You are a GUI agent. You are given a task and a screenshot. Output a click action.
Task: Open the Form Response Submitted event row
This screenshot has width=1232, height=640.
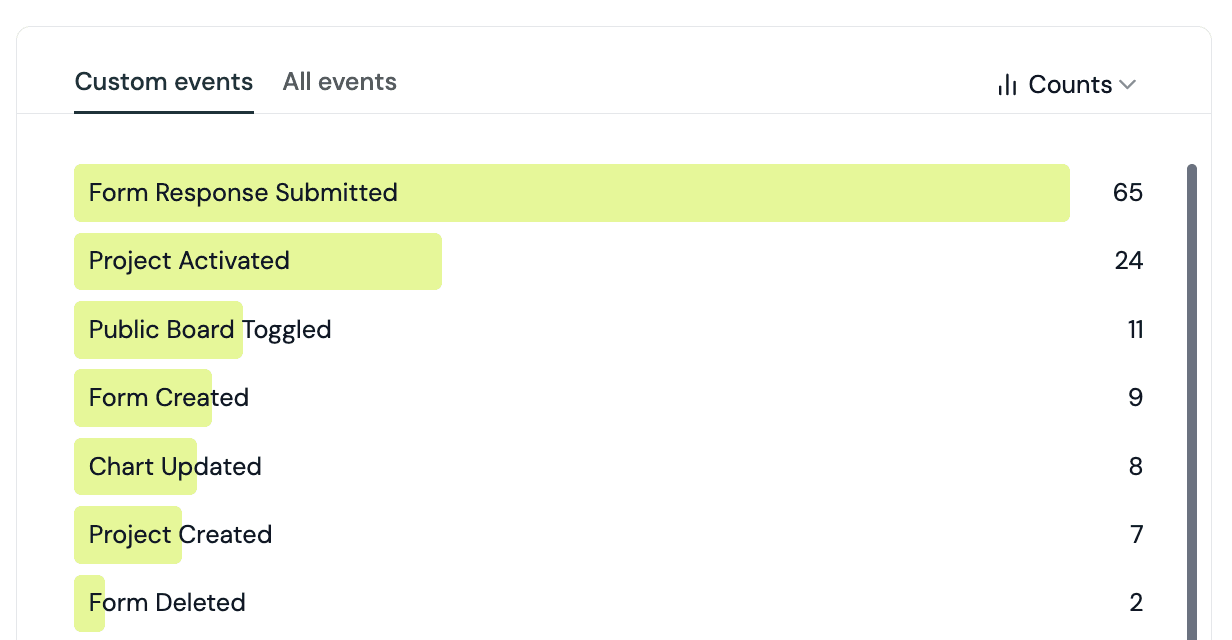pyautogui.click(x=609, y=193)
